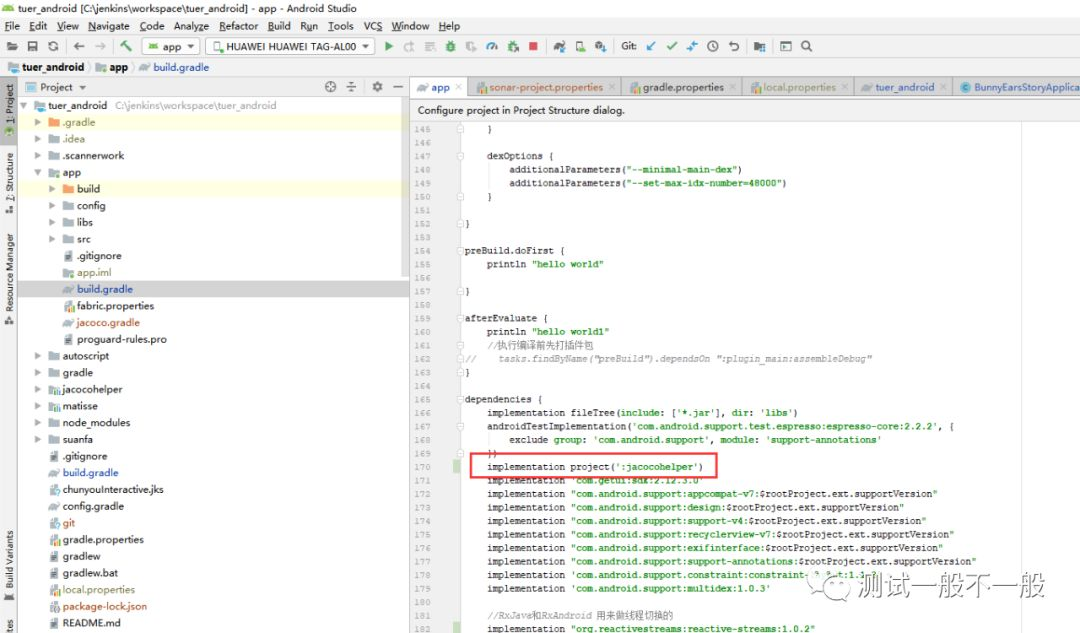1080x633 pixels.
Task: Click the Git update project arrow
Action: (651, 46)
